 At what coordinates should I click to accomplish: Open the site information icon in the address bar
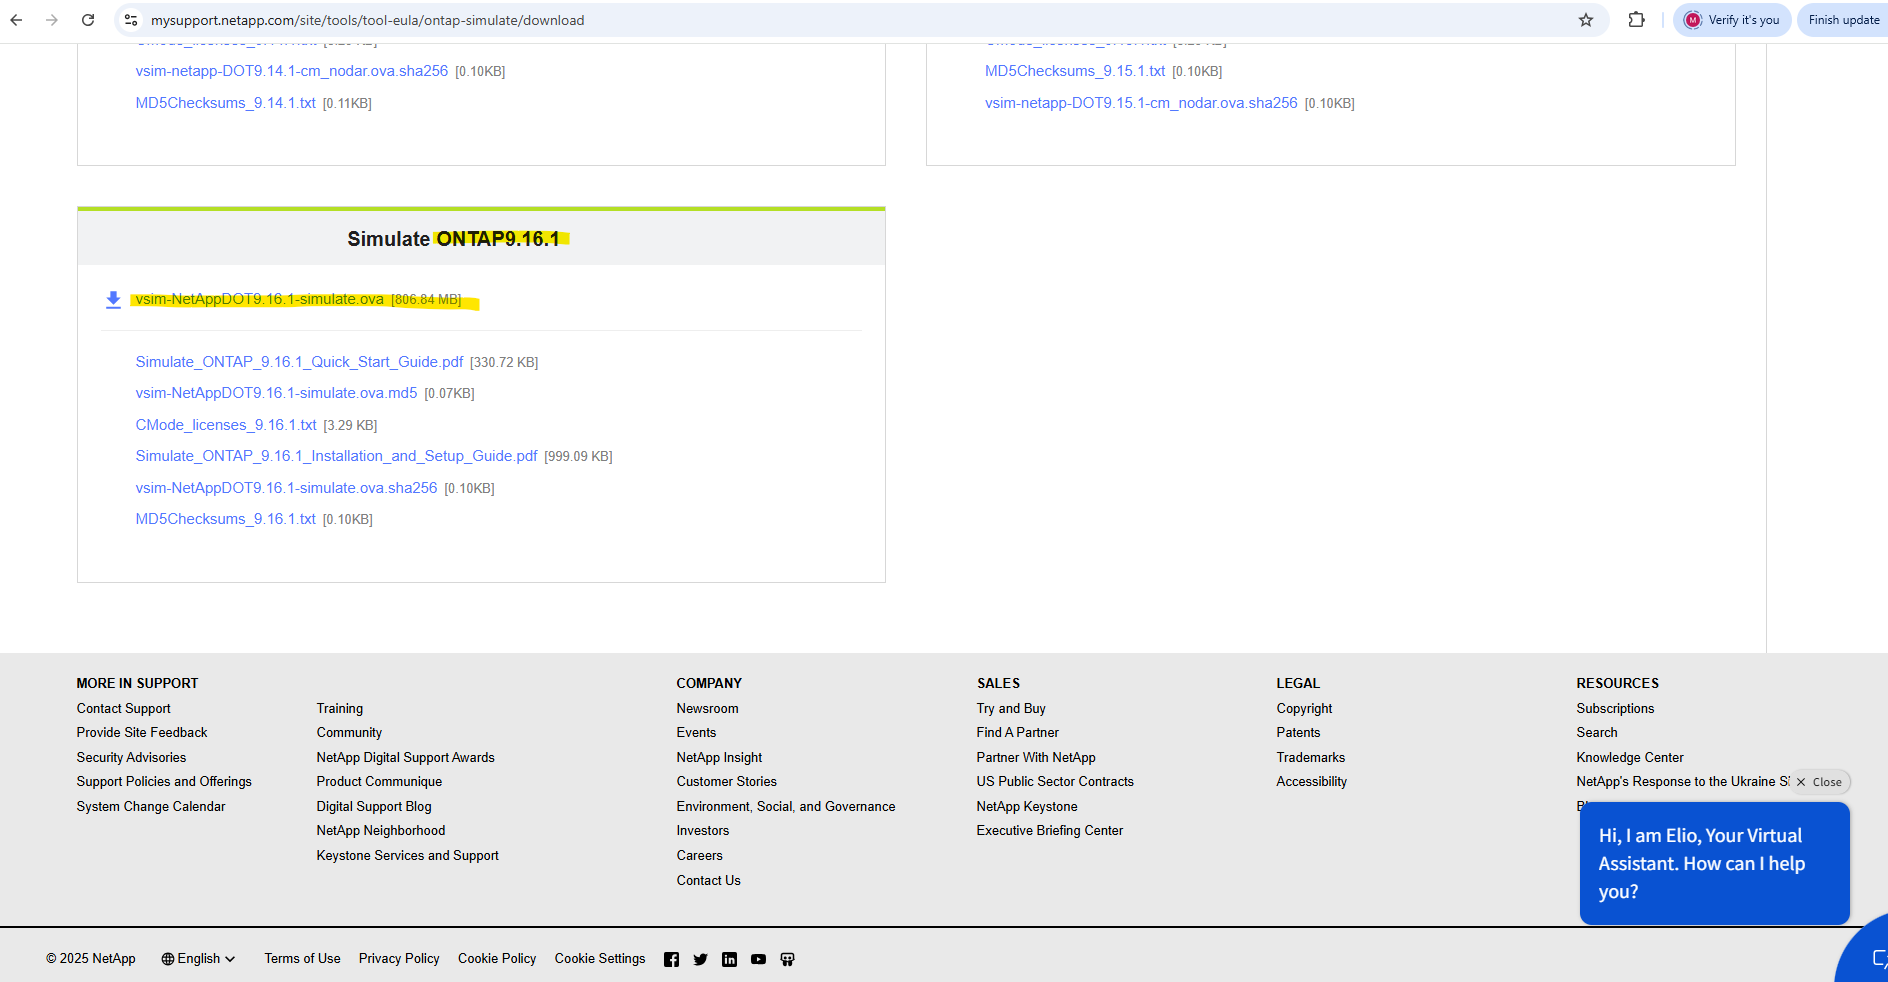click(x=131, y=20)
